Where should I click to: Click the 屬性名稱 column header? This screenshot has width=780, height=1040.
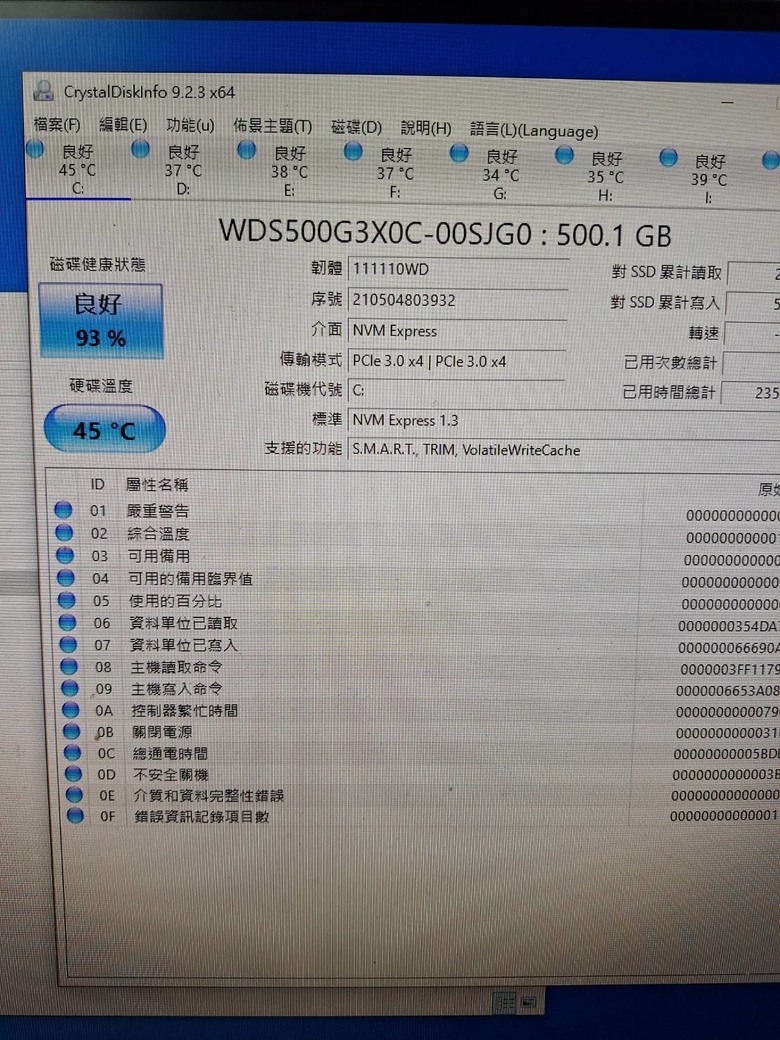[x=157, y=485]
